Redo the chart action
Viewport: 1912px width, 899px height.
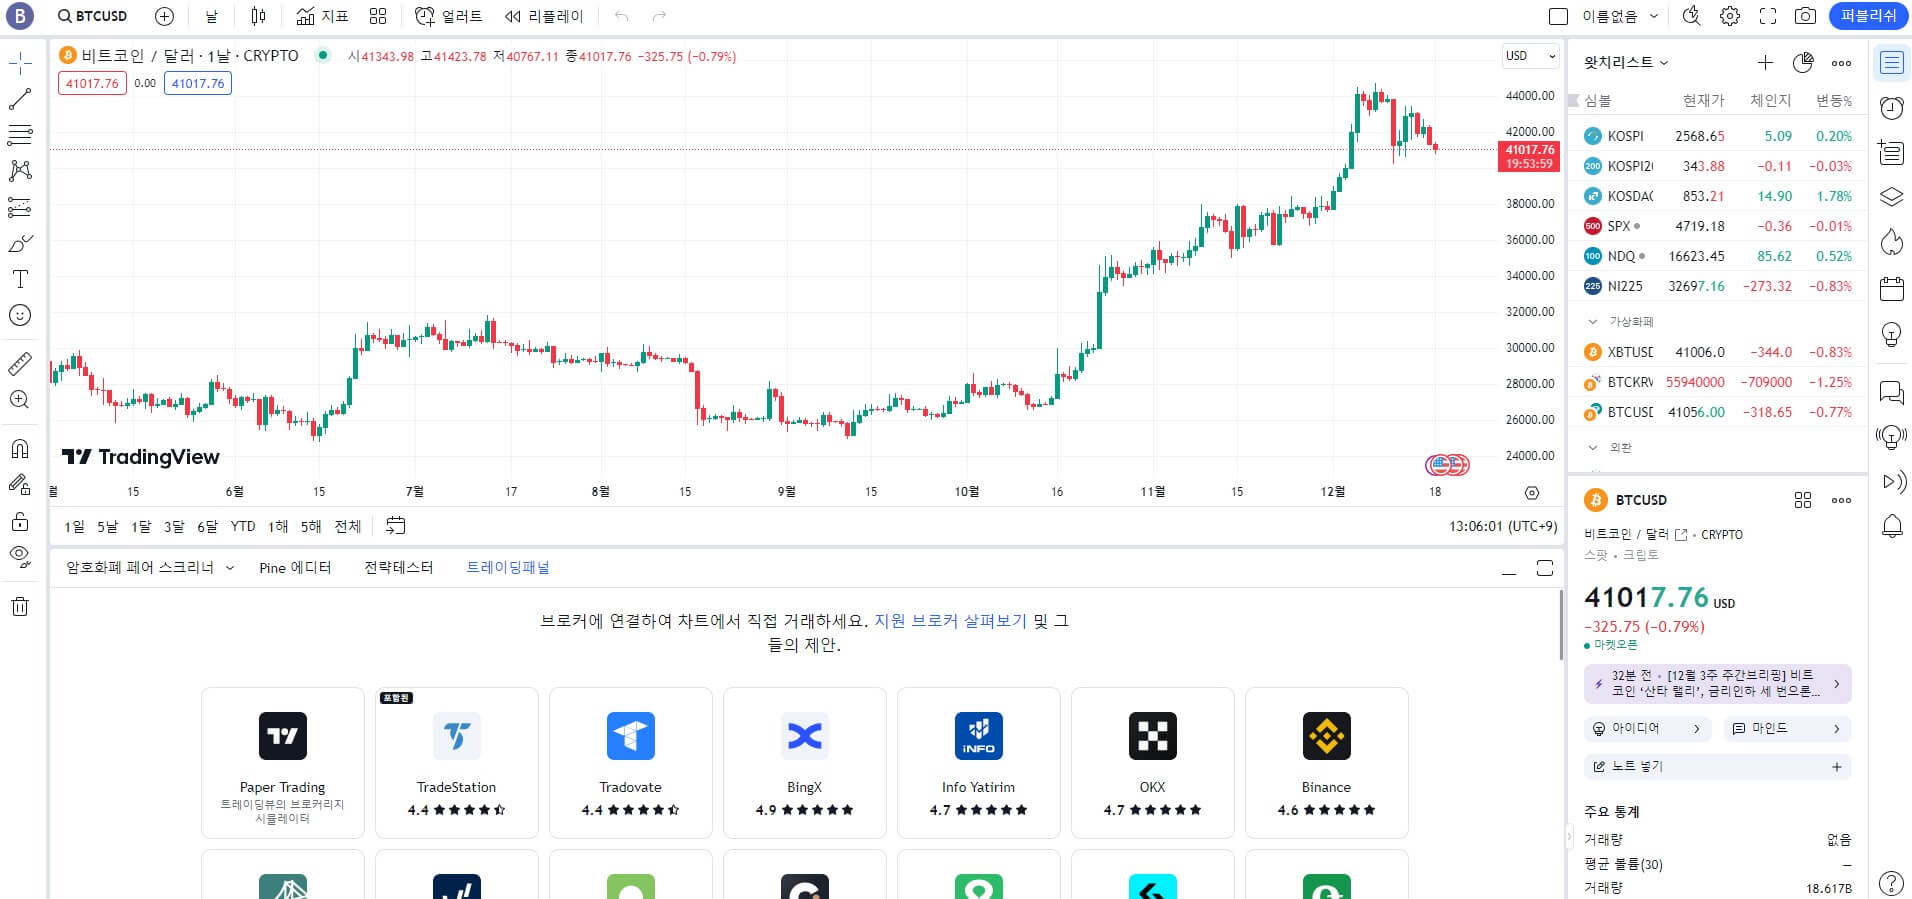pyautogui.click(x=659, y=16)
